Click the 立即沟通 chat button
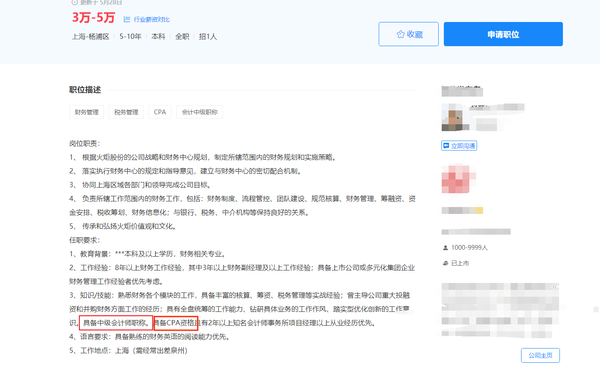This screenshot has width=600, height=368. [x=459, y=146]
